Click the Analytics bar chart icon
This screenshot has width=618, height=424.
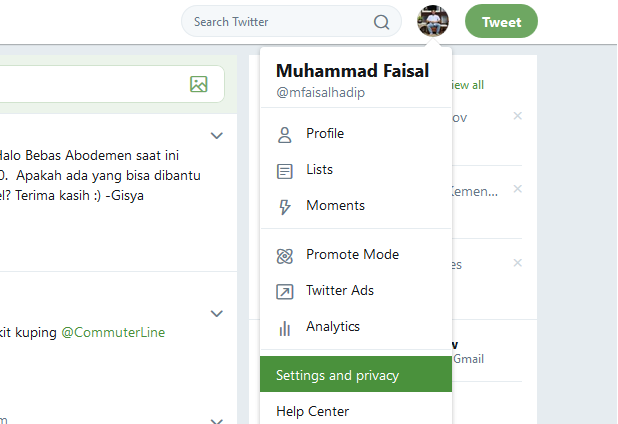click(285, 327)
